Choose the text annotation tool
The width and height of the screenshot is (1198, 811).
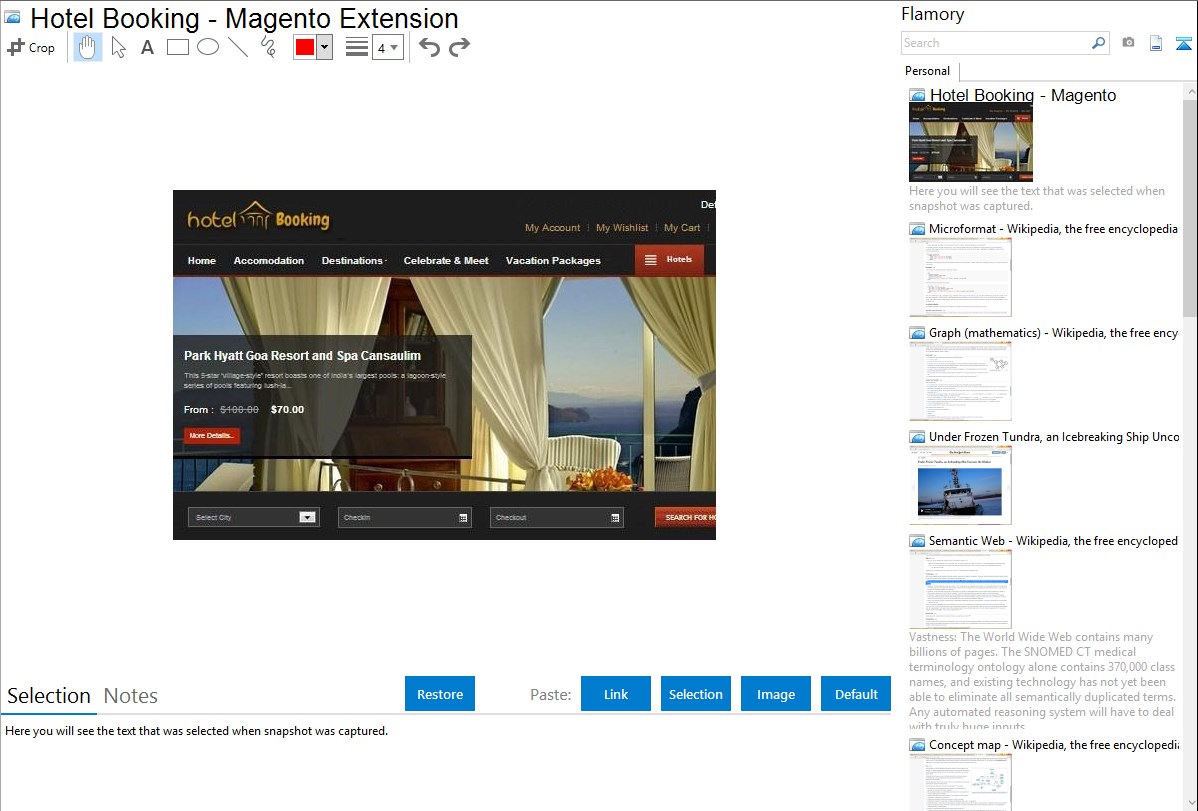tap(147, 47)
